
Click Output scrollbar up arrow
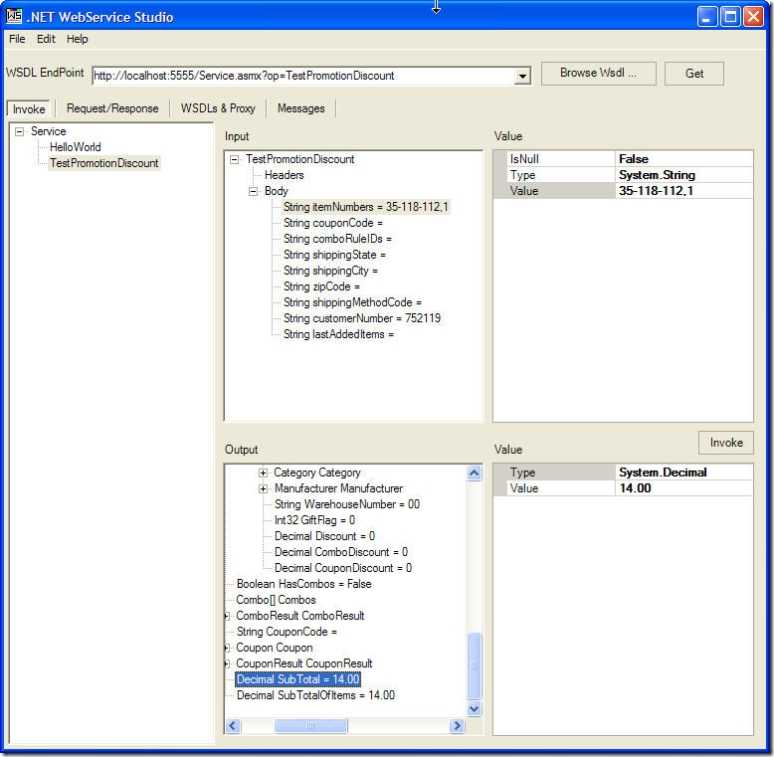474,473
